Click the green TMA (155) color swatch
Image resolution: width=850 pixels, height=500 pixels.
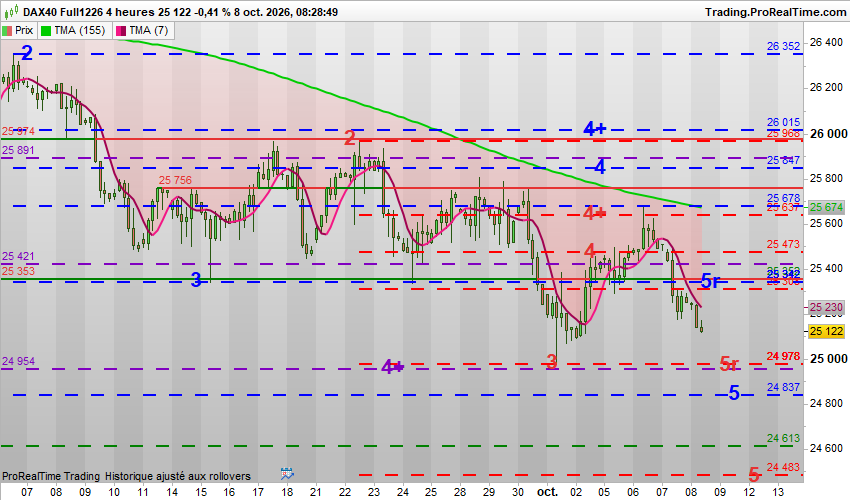pyautogui.click(x=46, y=31)
